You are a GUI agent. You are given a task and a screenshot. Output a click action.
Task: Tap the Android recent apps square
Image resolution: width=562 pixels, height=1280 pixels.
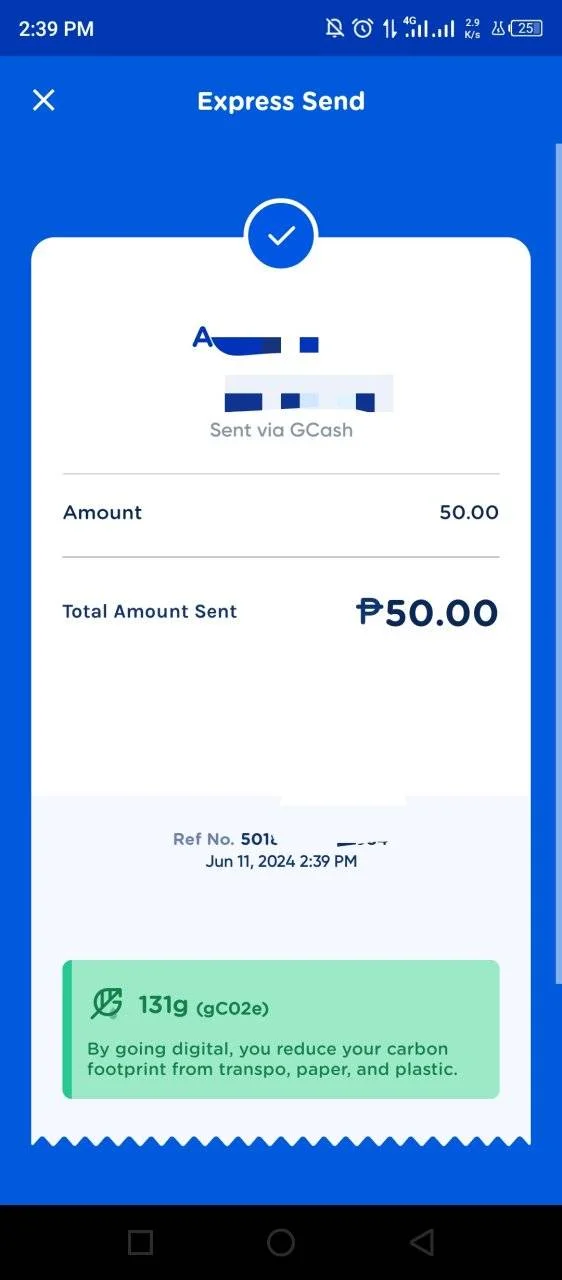click(141, 1242)
